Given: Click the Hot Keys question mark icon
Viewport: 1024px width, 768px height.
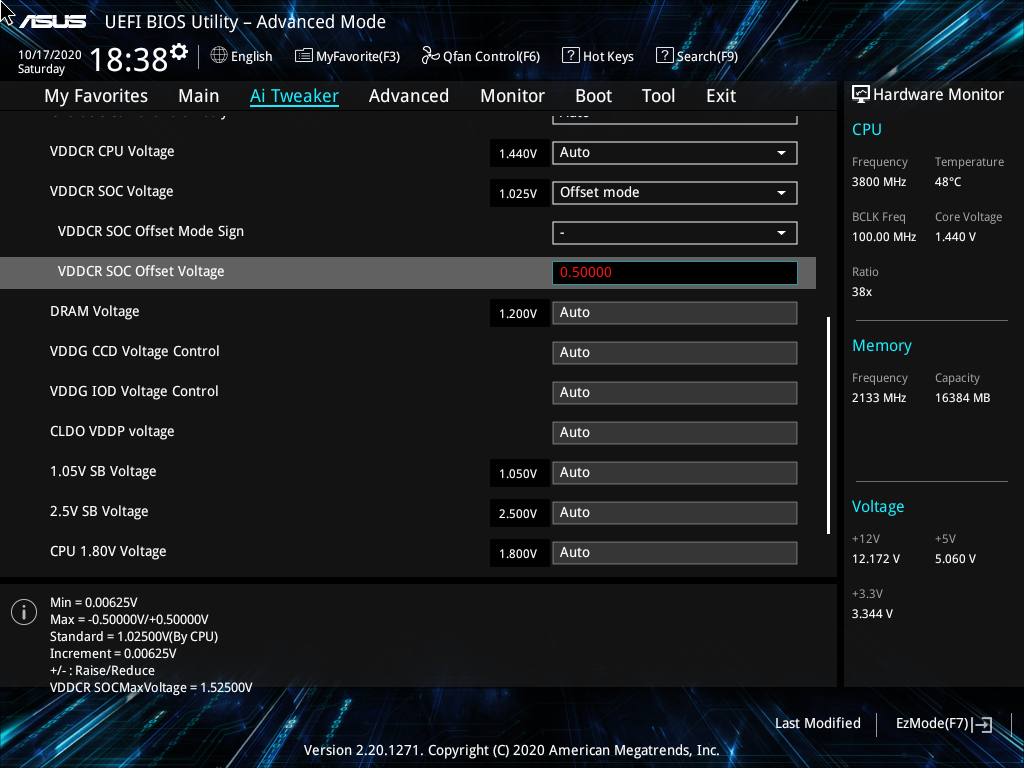Looking at the screenshot, I should click(570, 56).
